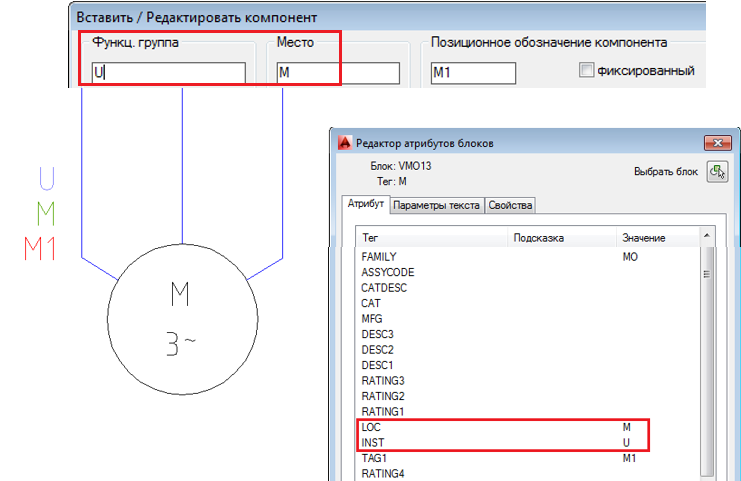Click the Подсказка column header
Screen dimensions: 741x481
[562, 238]
